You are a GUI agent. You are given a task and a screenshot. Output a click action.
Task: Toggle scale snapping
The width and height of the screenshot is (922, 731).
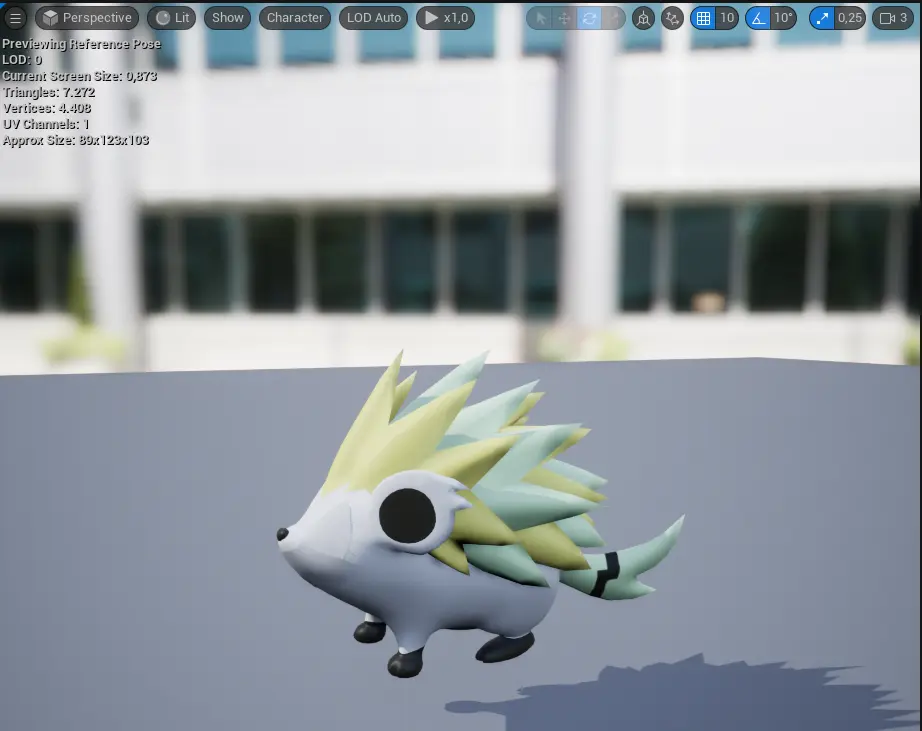822,19
